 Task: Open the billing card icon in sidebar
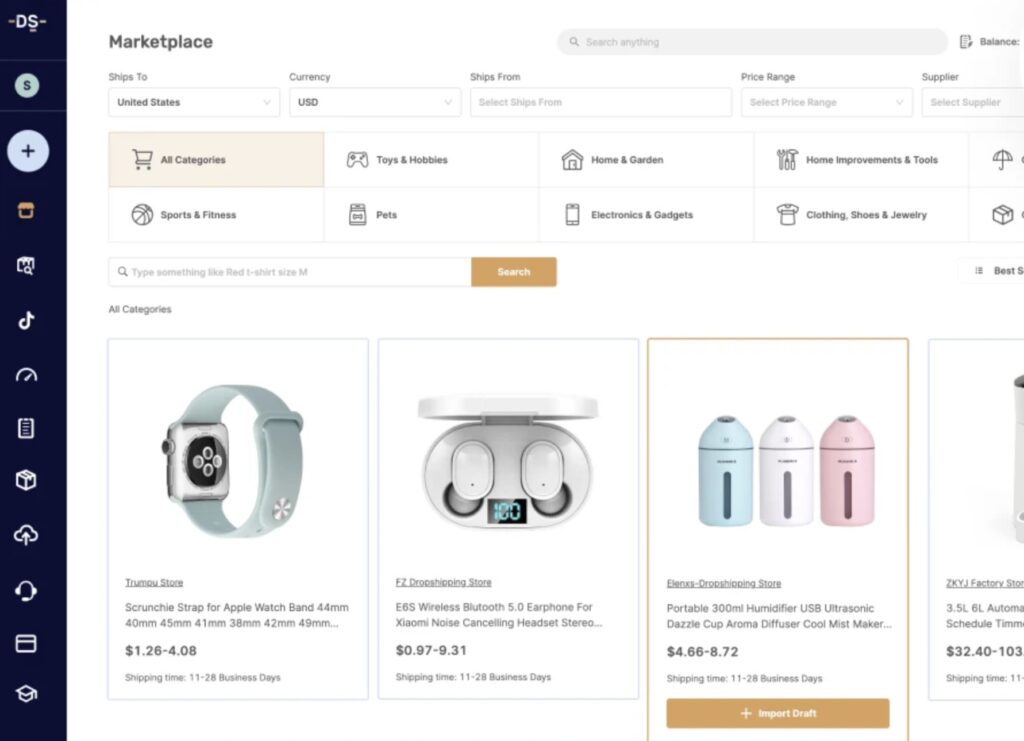pyautogui.click(x=26, y=641)
